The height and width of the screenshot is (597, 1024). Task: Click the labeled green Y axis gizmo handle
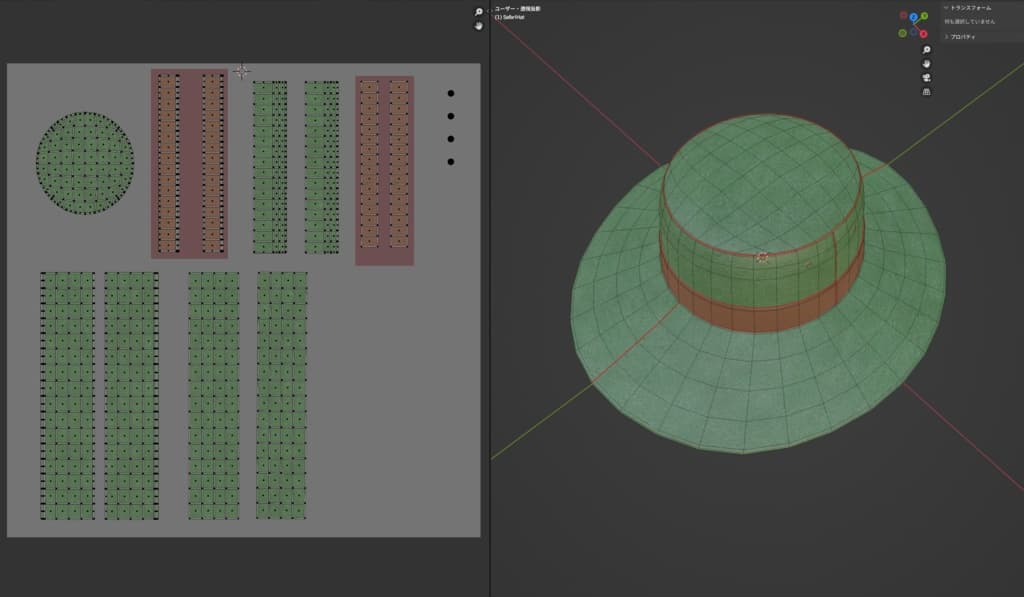pyautogui.click(x=924, y=16)
